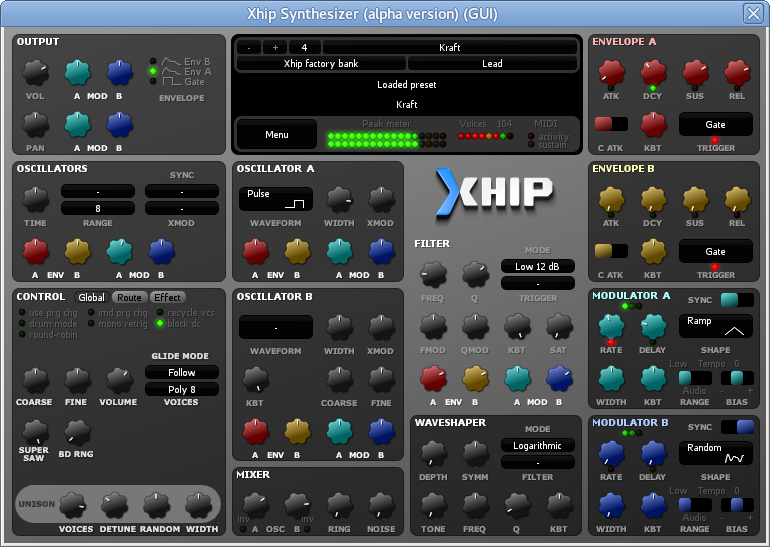
Task: Click the Filter SAT knob
Action: [x=559, y=327]
